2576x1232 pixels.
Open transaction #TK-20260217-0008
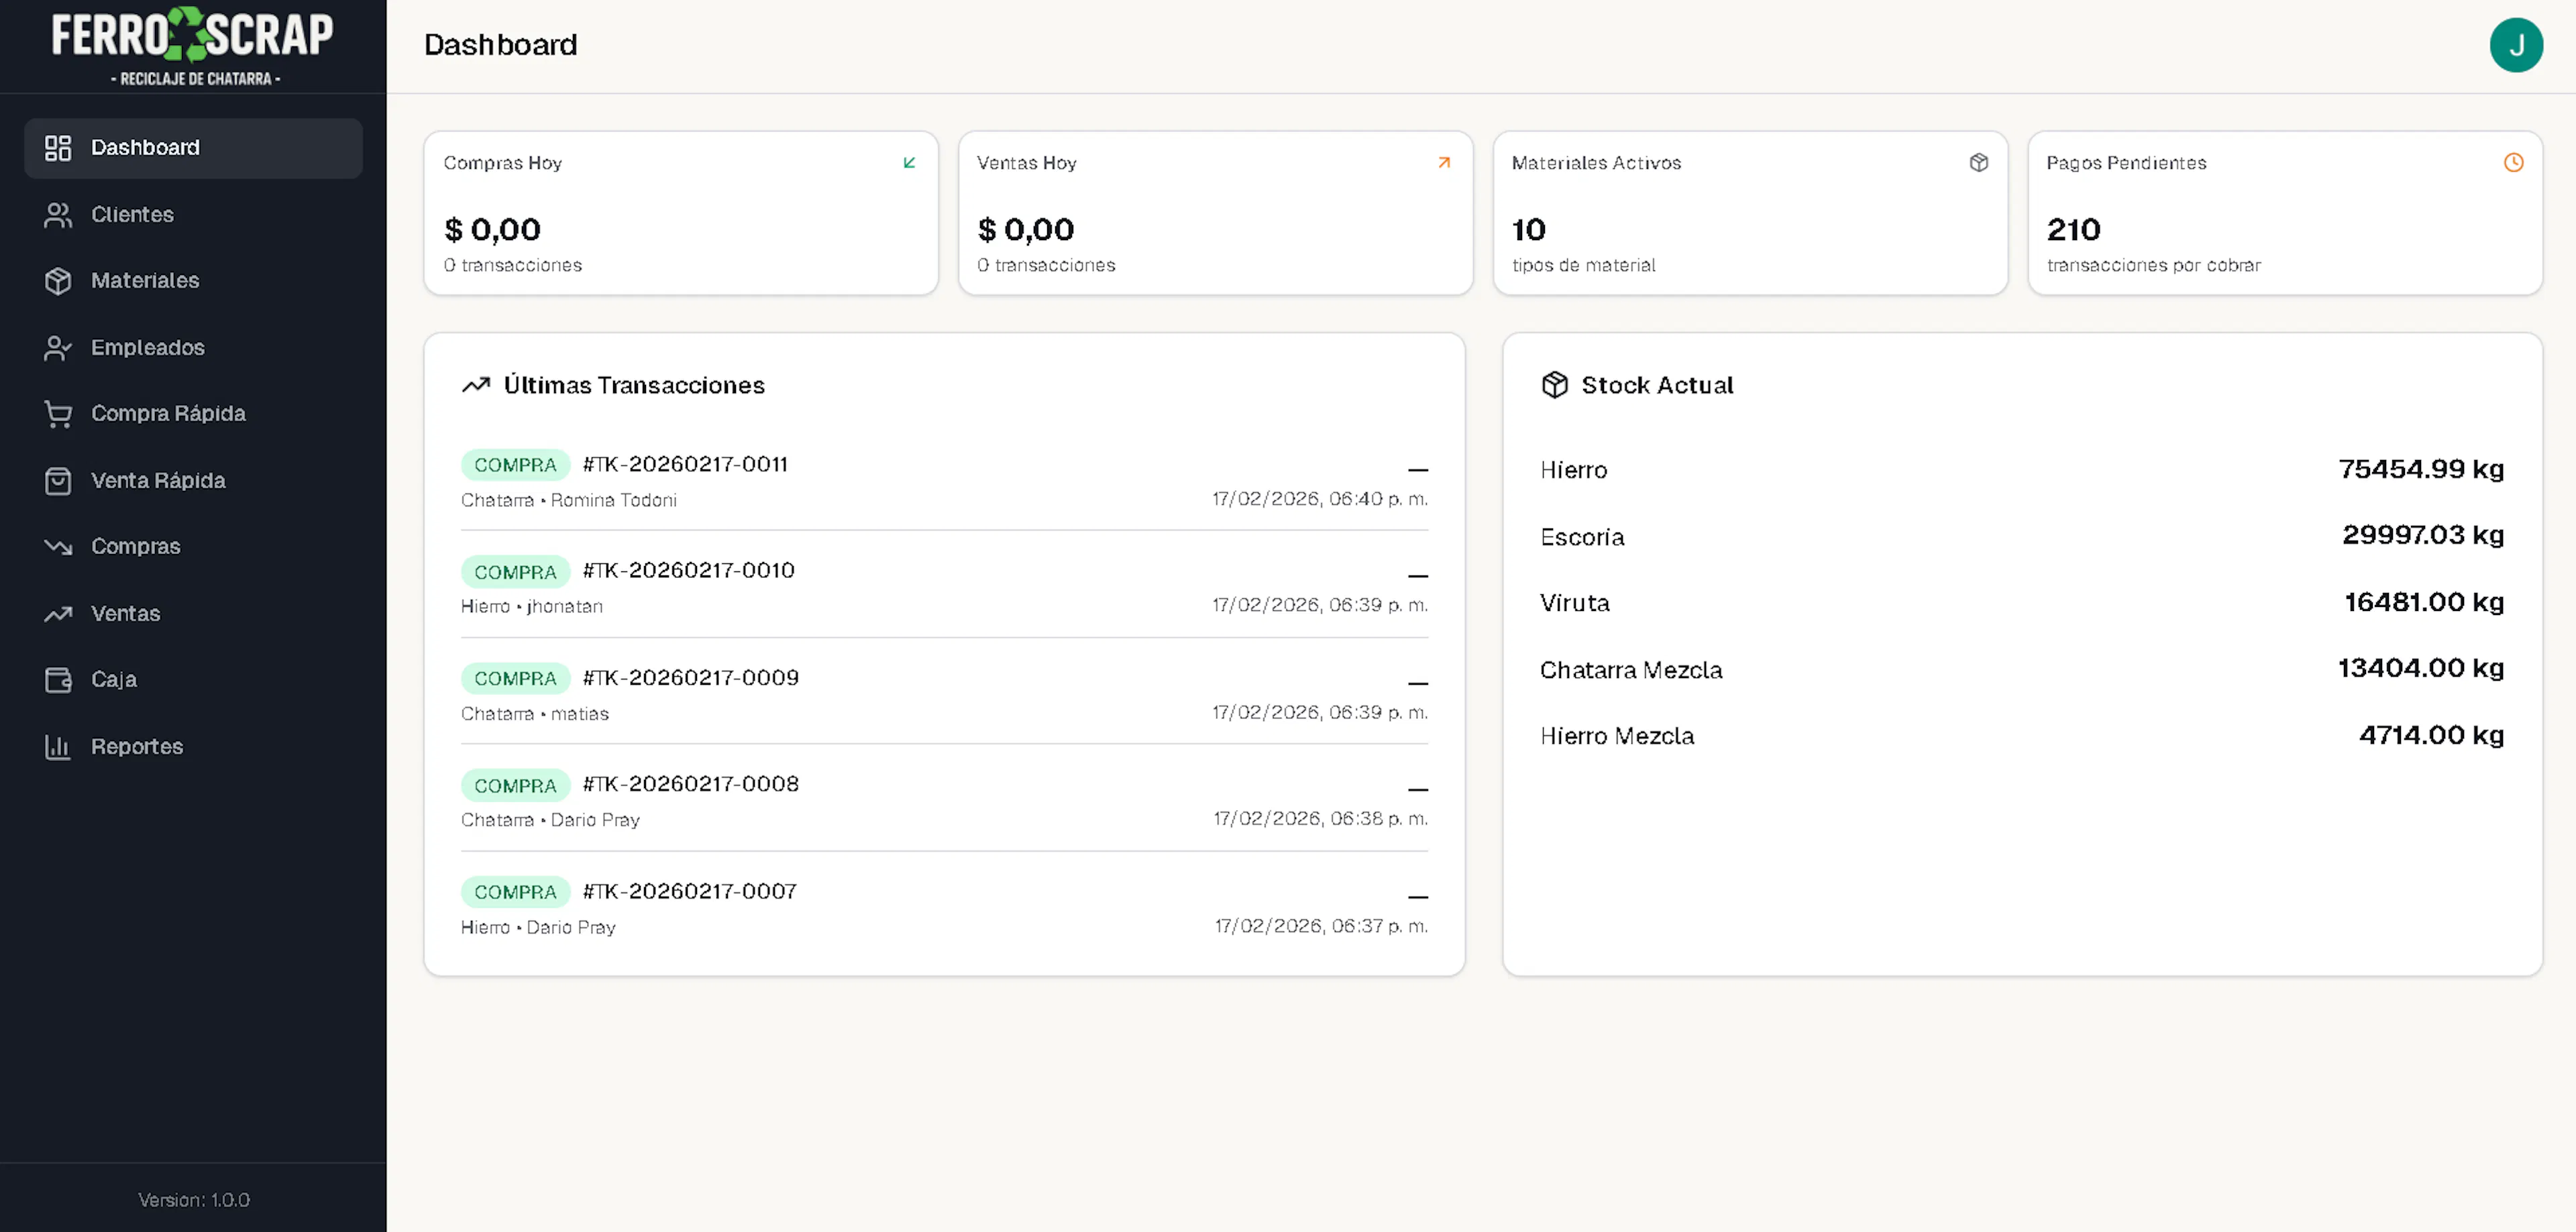pyautogui.click(x=690, y=784)
